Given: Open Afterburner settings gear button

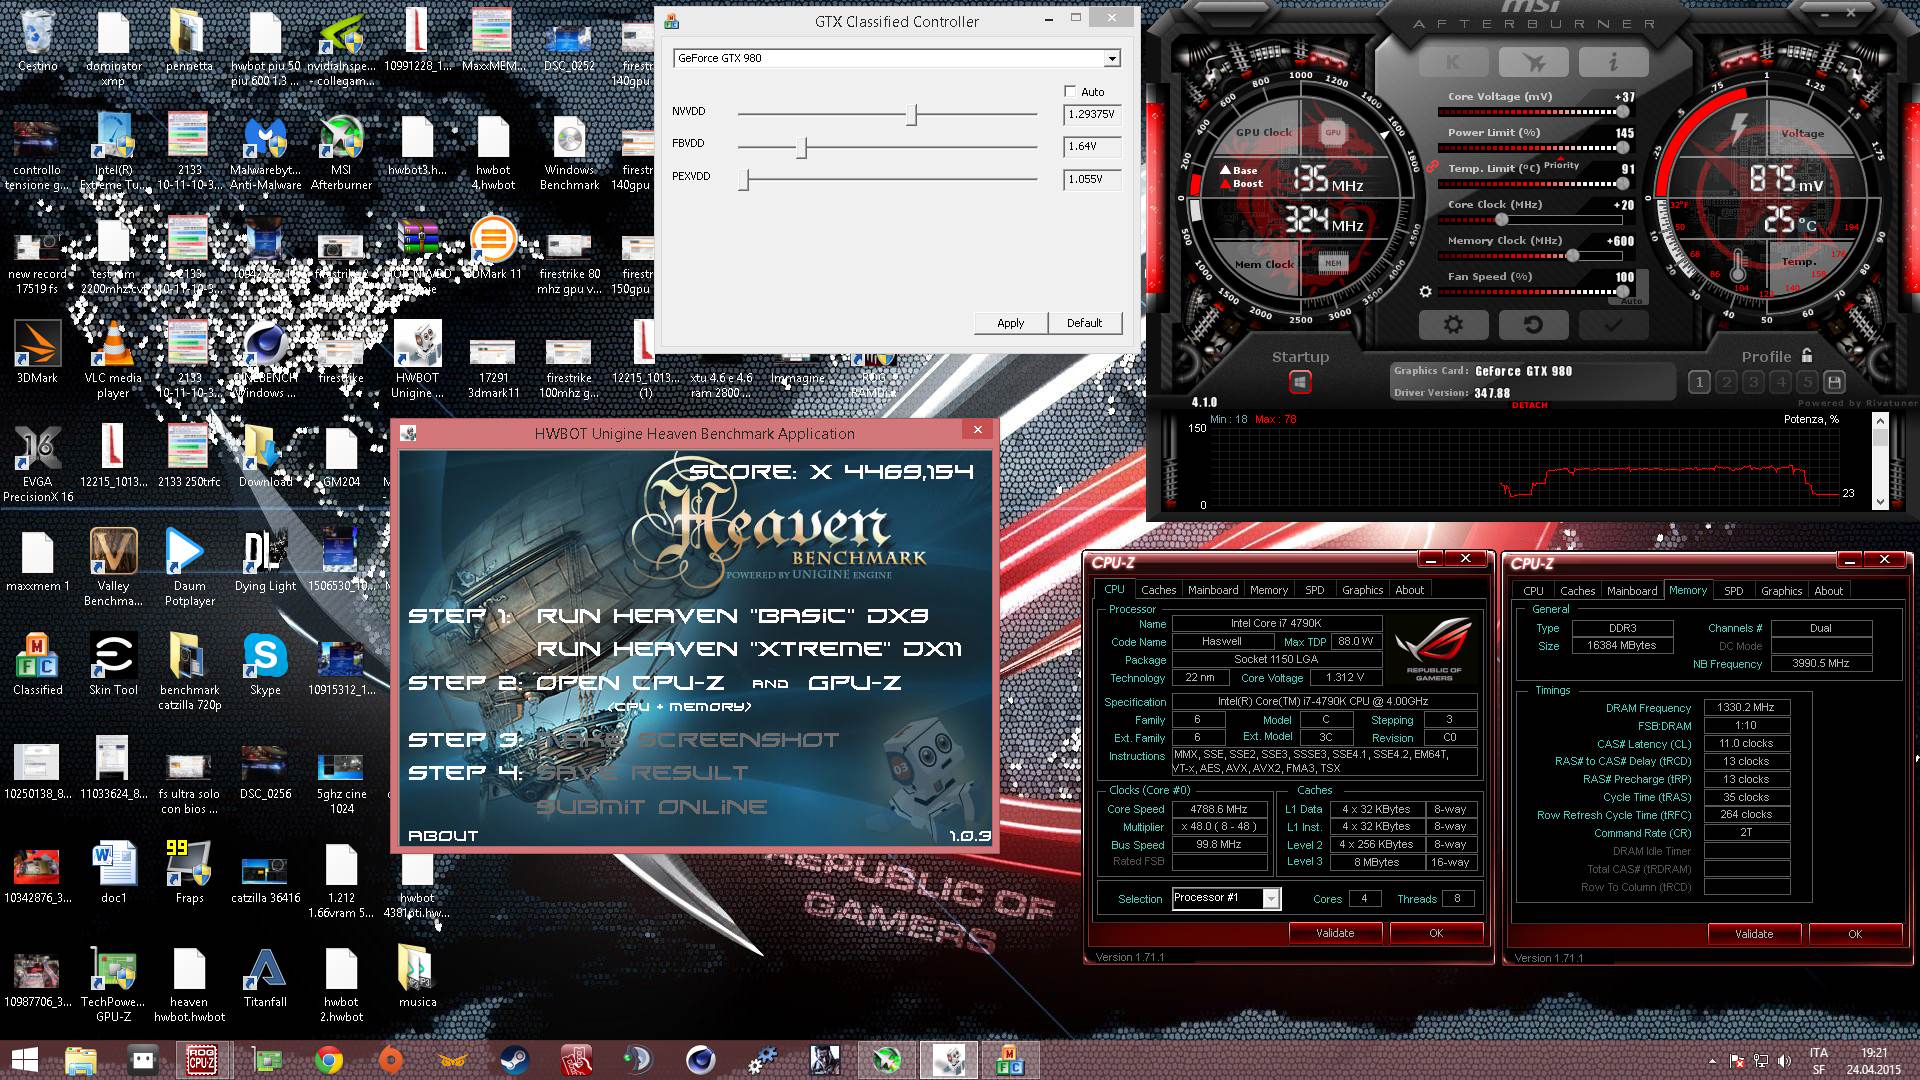Looking at the screenshot, I should click(x=1453, y=325).
